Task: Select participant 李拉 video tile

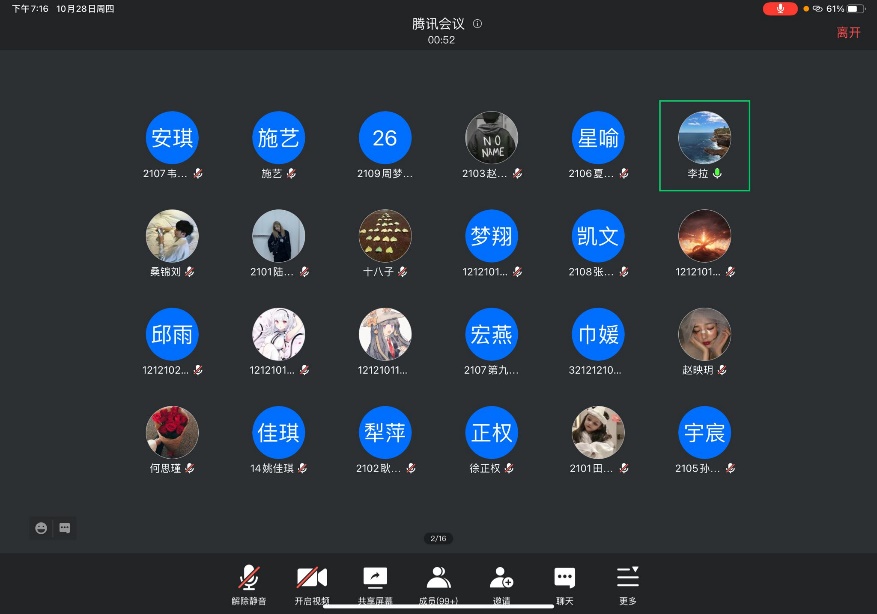Action: (x=704, y=145)
